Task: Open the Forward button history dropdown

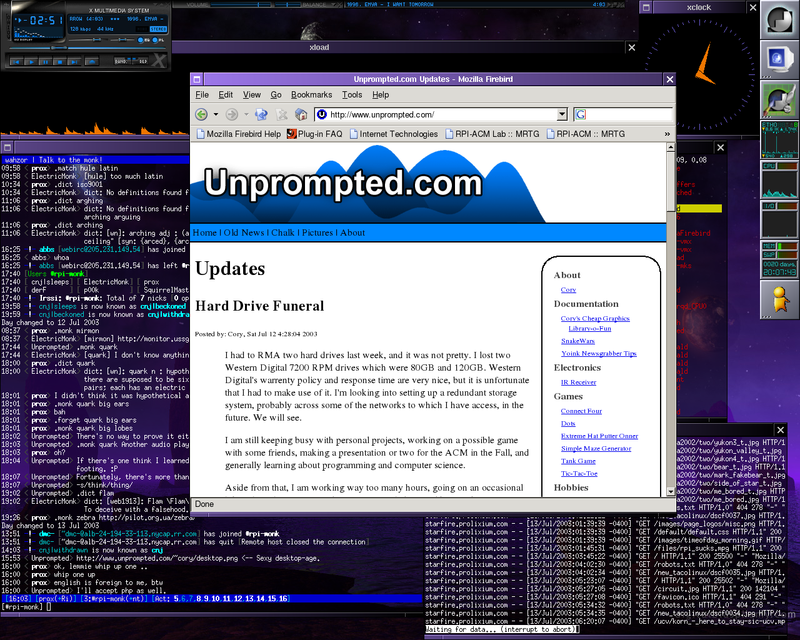Action: click(x=246, y=114)
